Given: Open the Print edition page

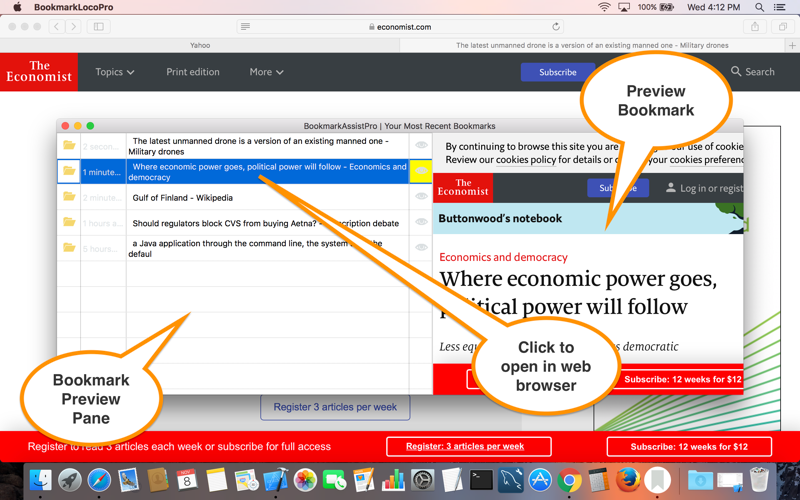Looking at the screenshot, I should coord(193,72).
